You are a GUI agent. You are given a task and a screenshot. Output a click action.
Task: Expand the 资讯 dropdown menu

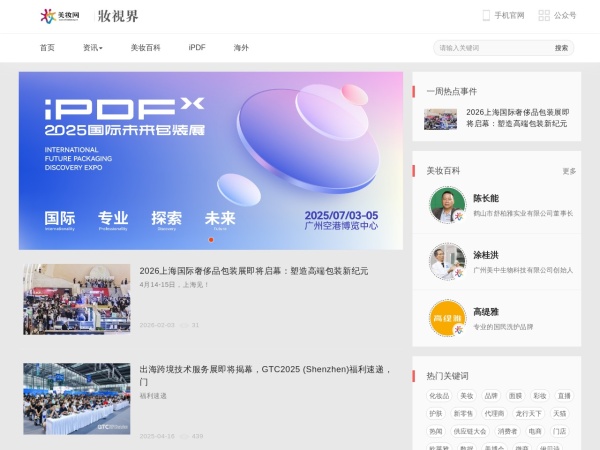(93, 48)
